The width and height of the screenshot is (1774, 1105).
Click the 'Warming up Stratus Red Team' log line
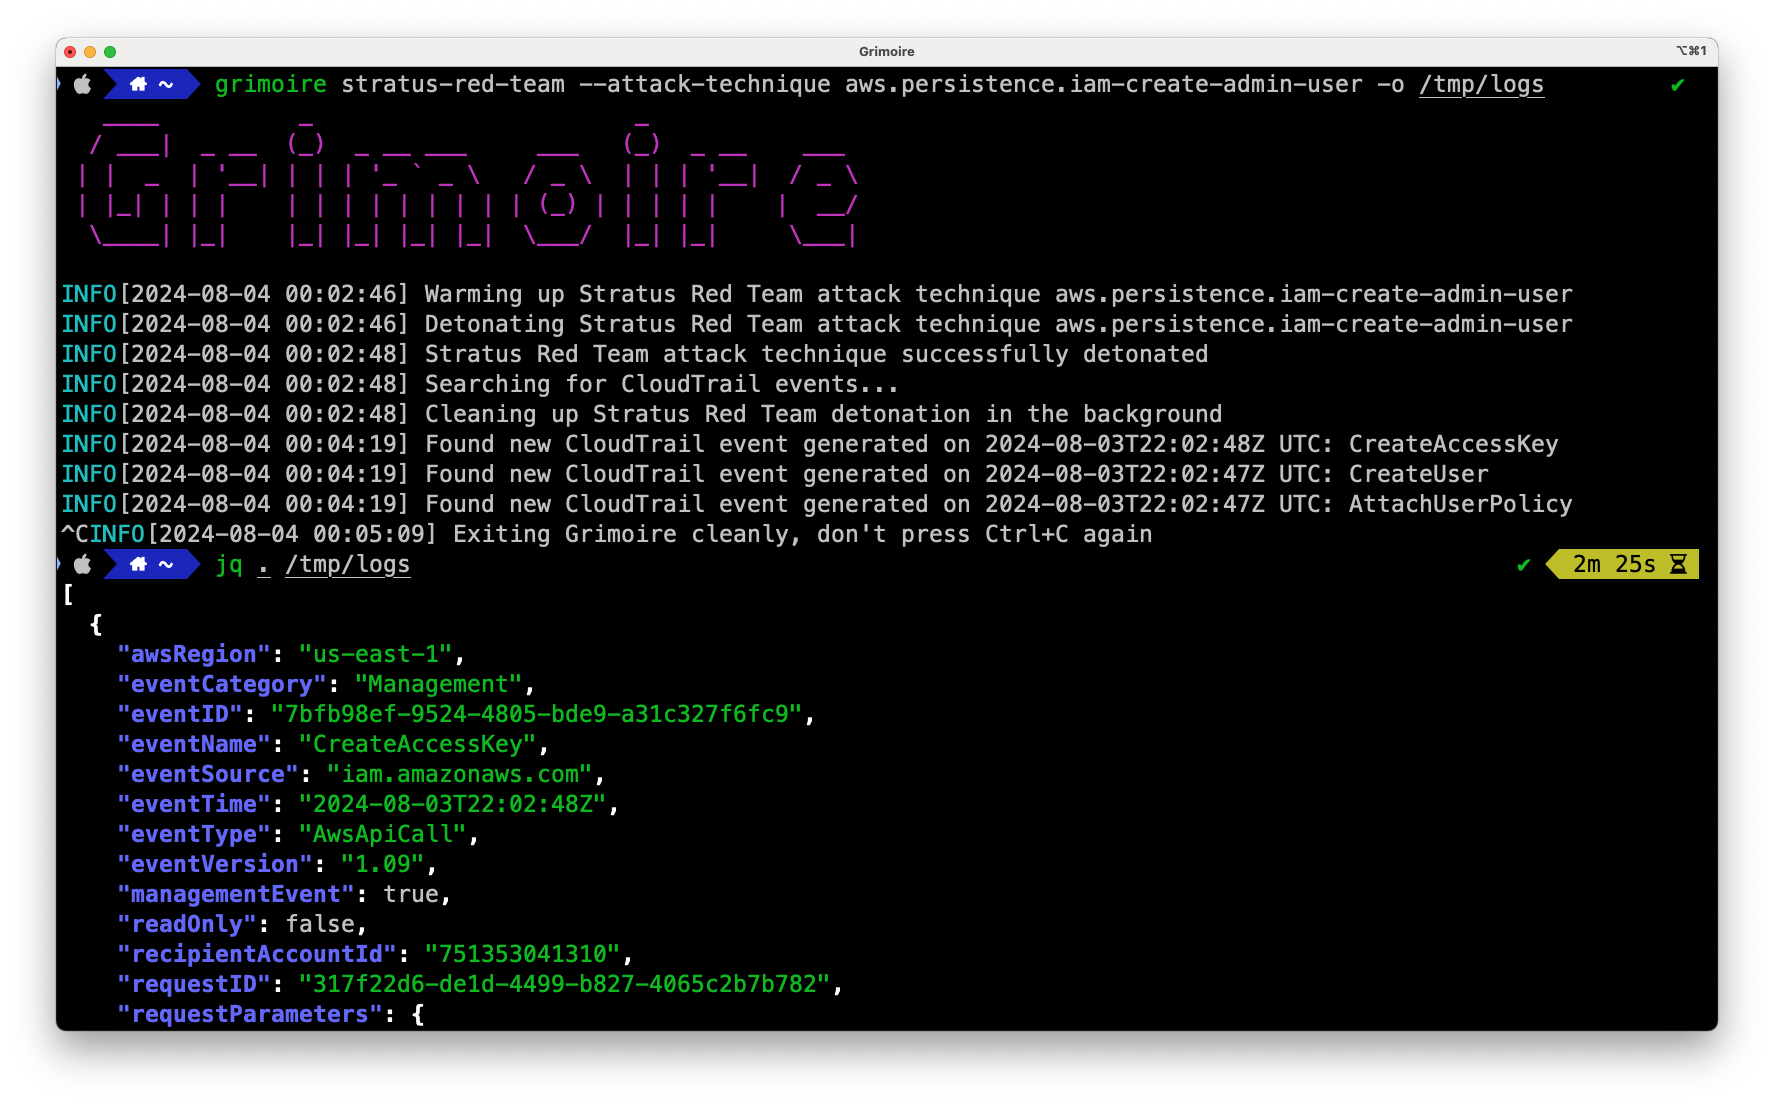coord(817,295)
